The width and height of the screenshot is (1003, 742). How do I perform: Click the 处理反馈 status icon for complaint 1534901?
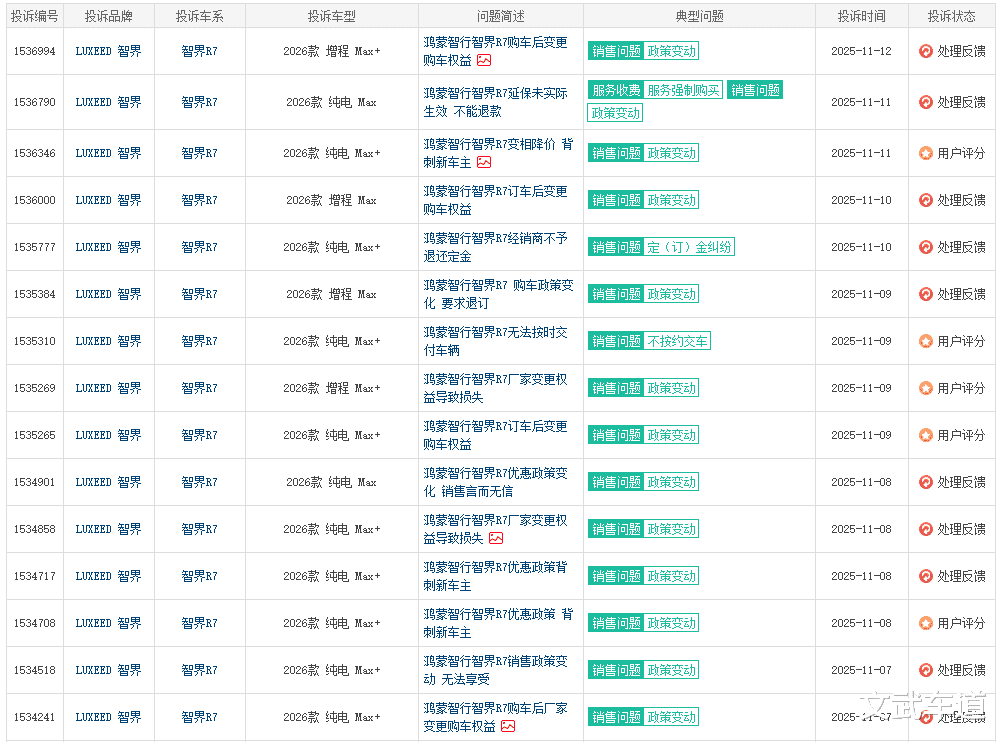tap(926, 482)
